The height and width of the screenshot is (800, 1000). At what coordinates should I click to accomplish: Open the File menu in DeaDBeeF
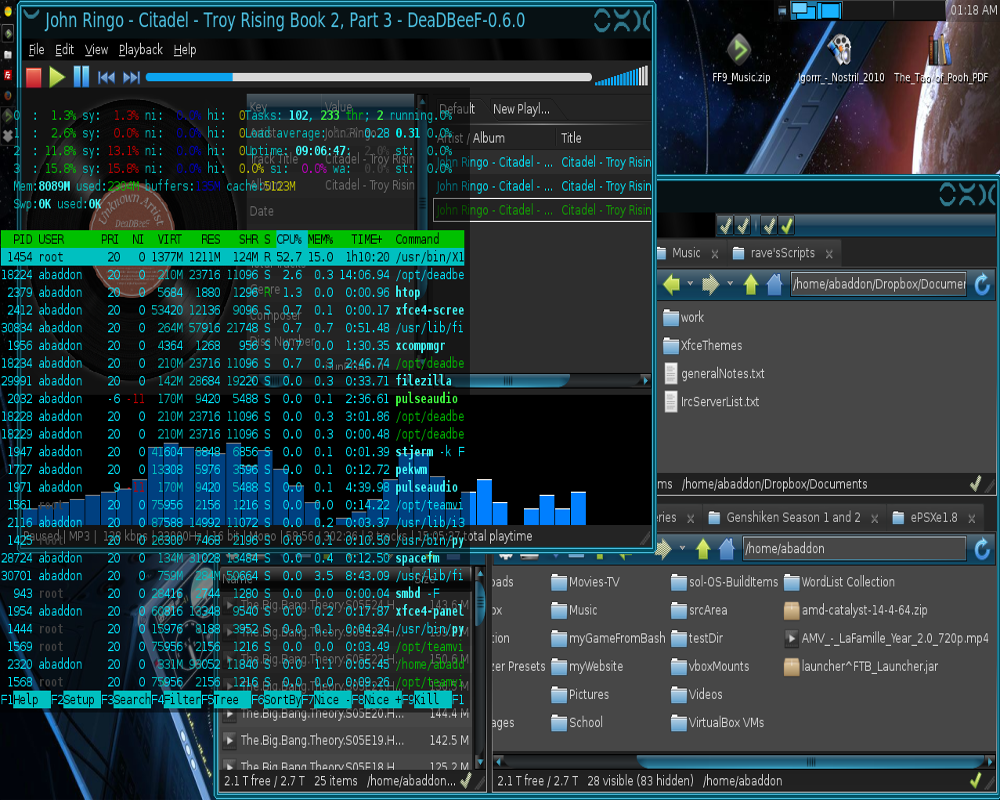[x=36, y=50]
